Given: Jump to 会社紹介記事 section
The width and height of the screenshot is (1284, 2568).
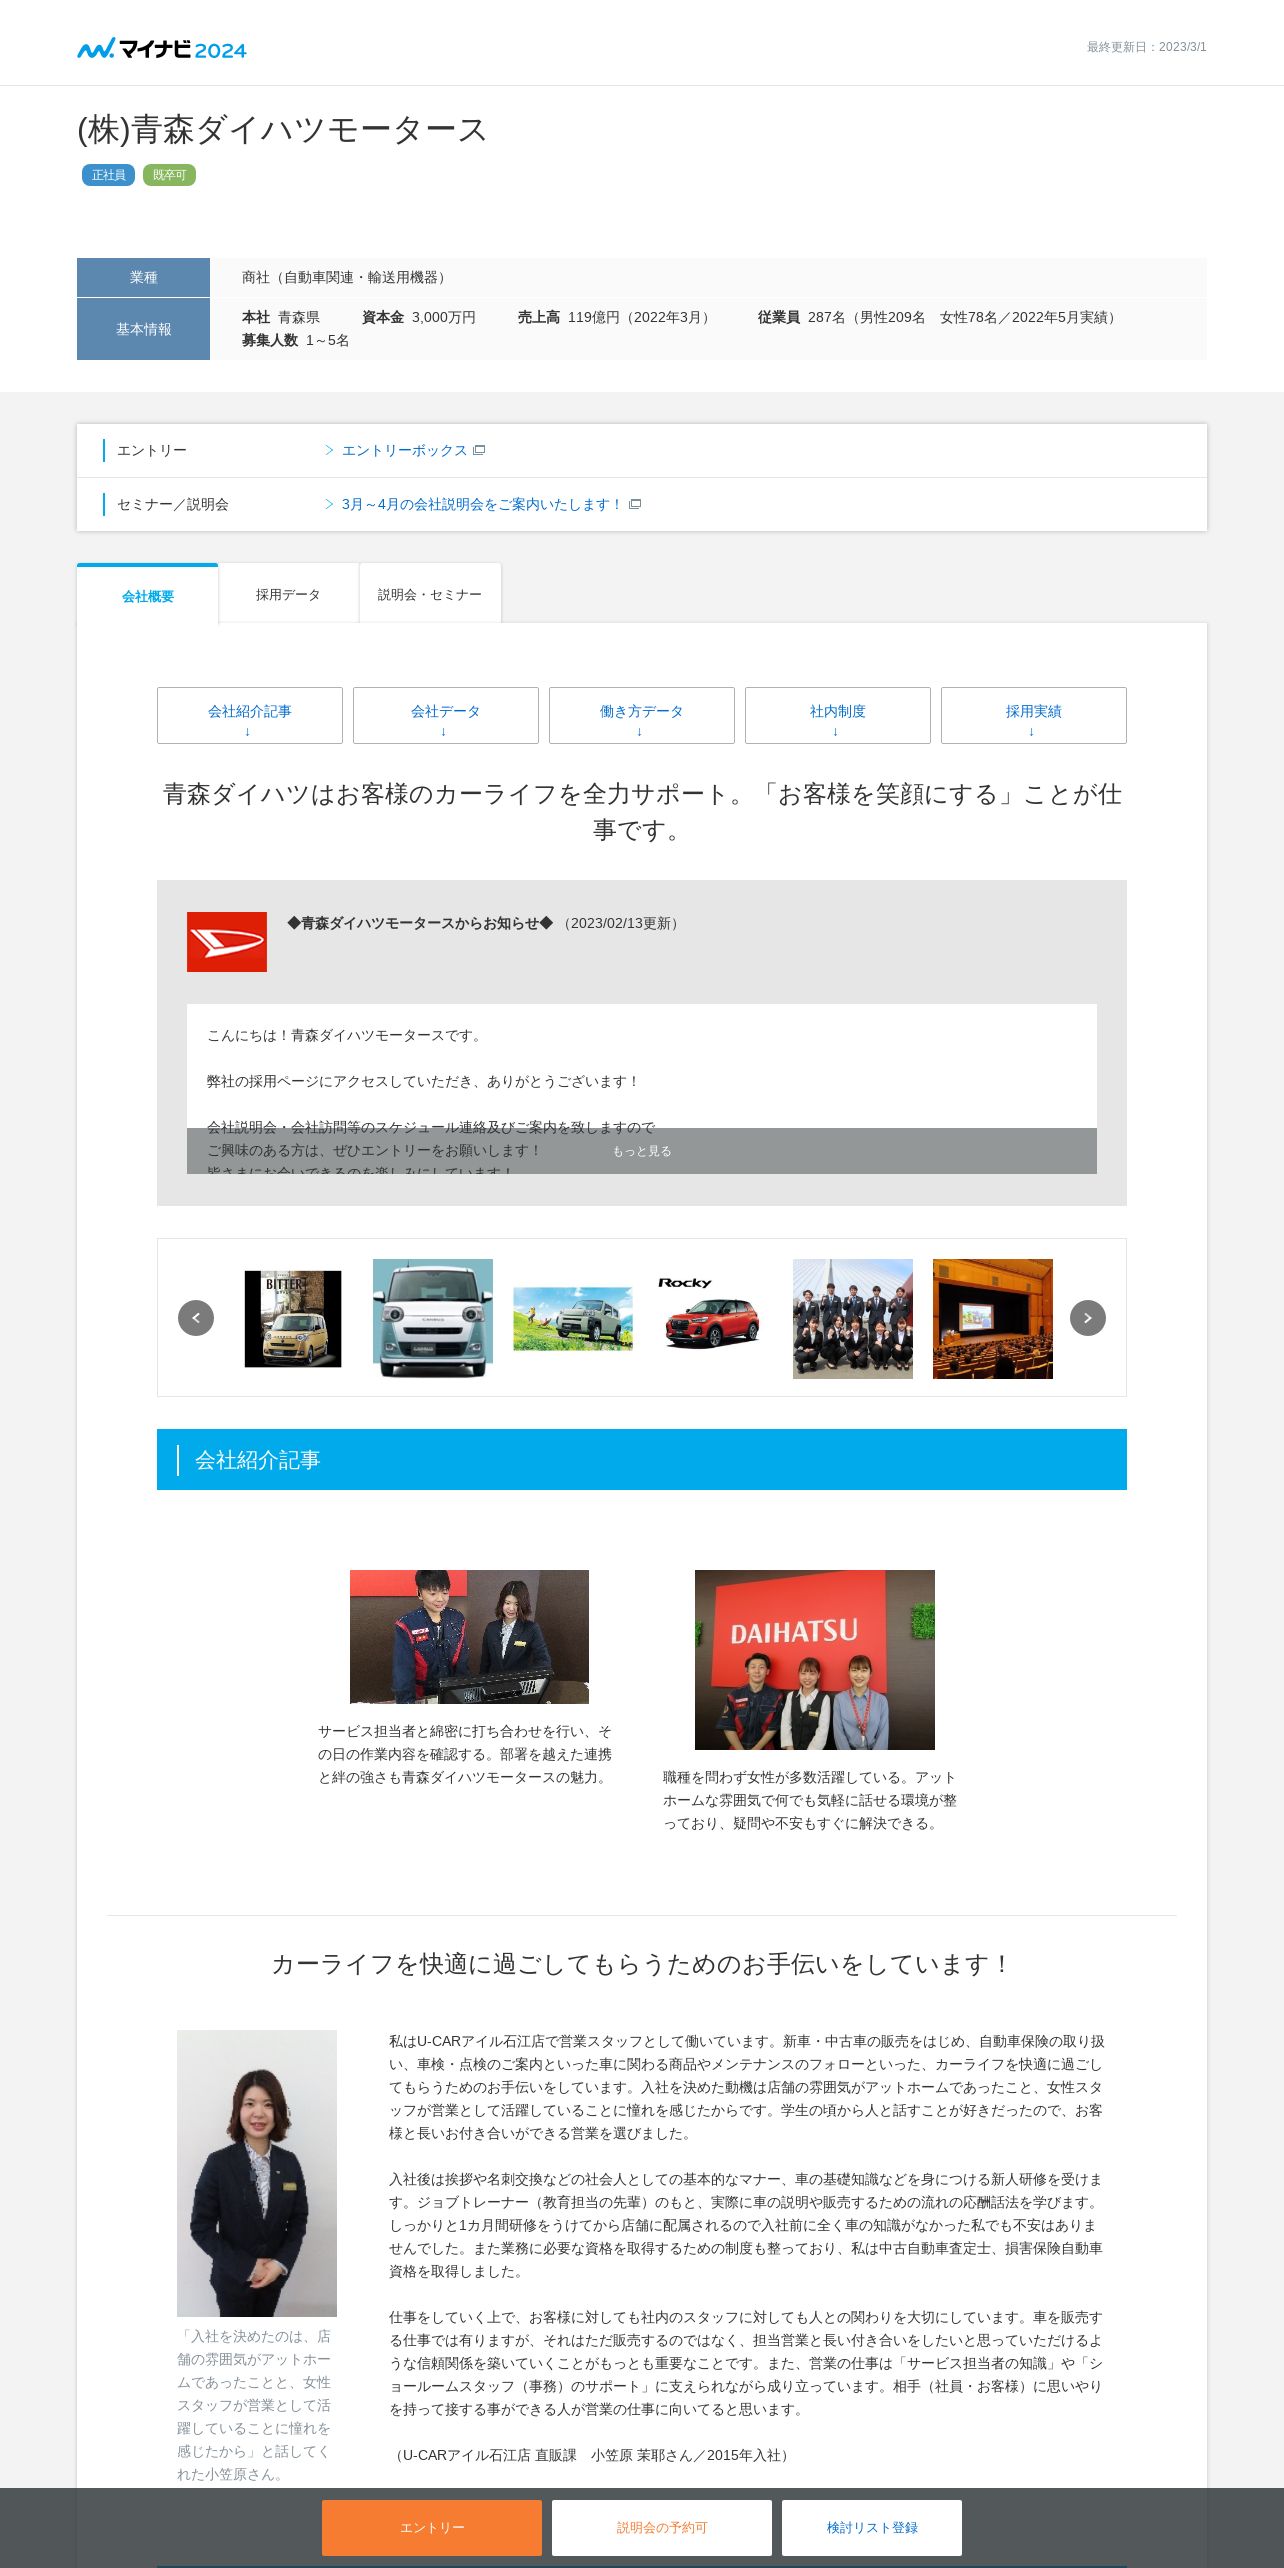Looking at the screenshot, I should pyautogui.click(x=250, y=715).
